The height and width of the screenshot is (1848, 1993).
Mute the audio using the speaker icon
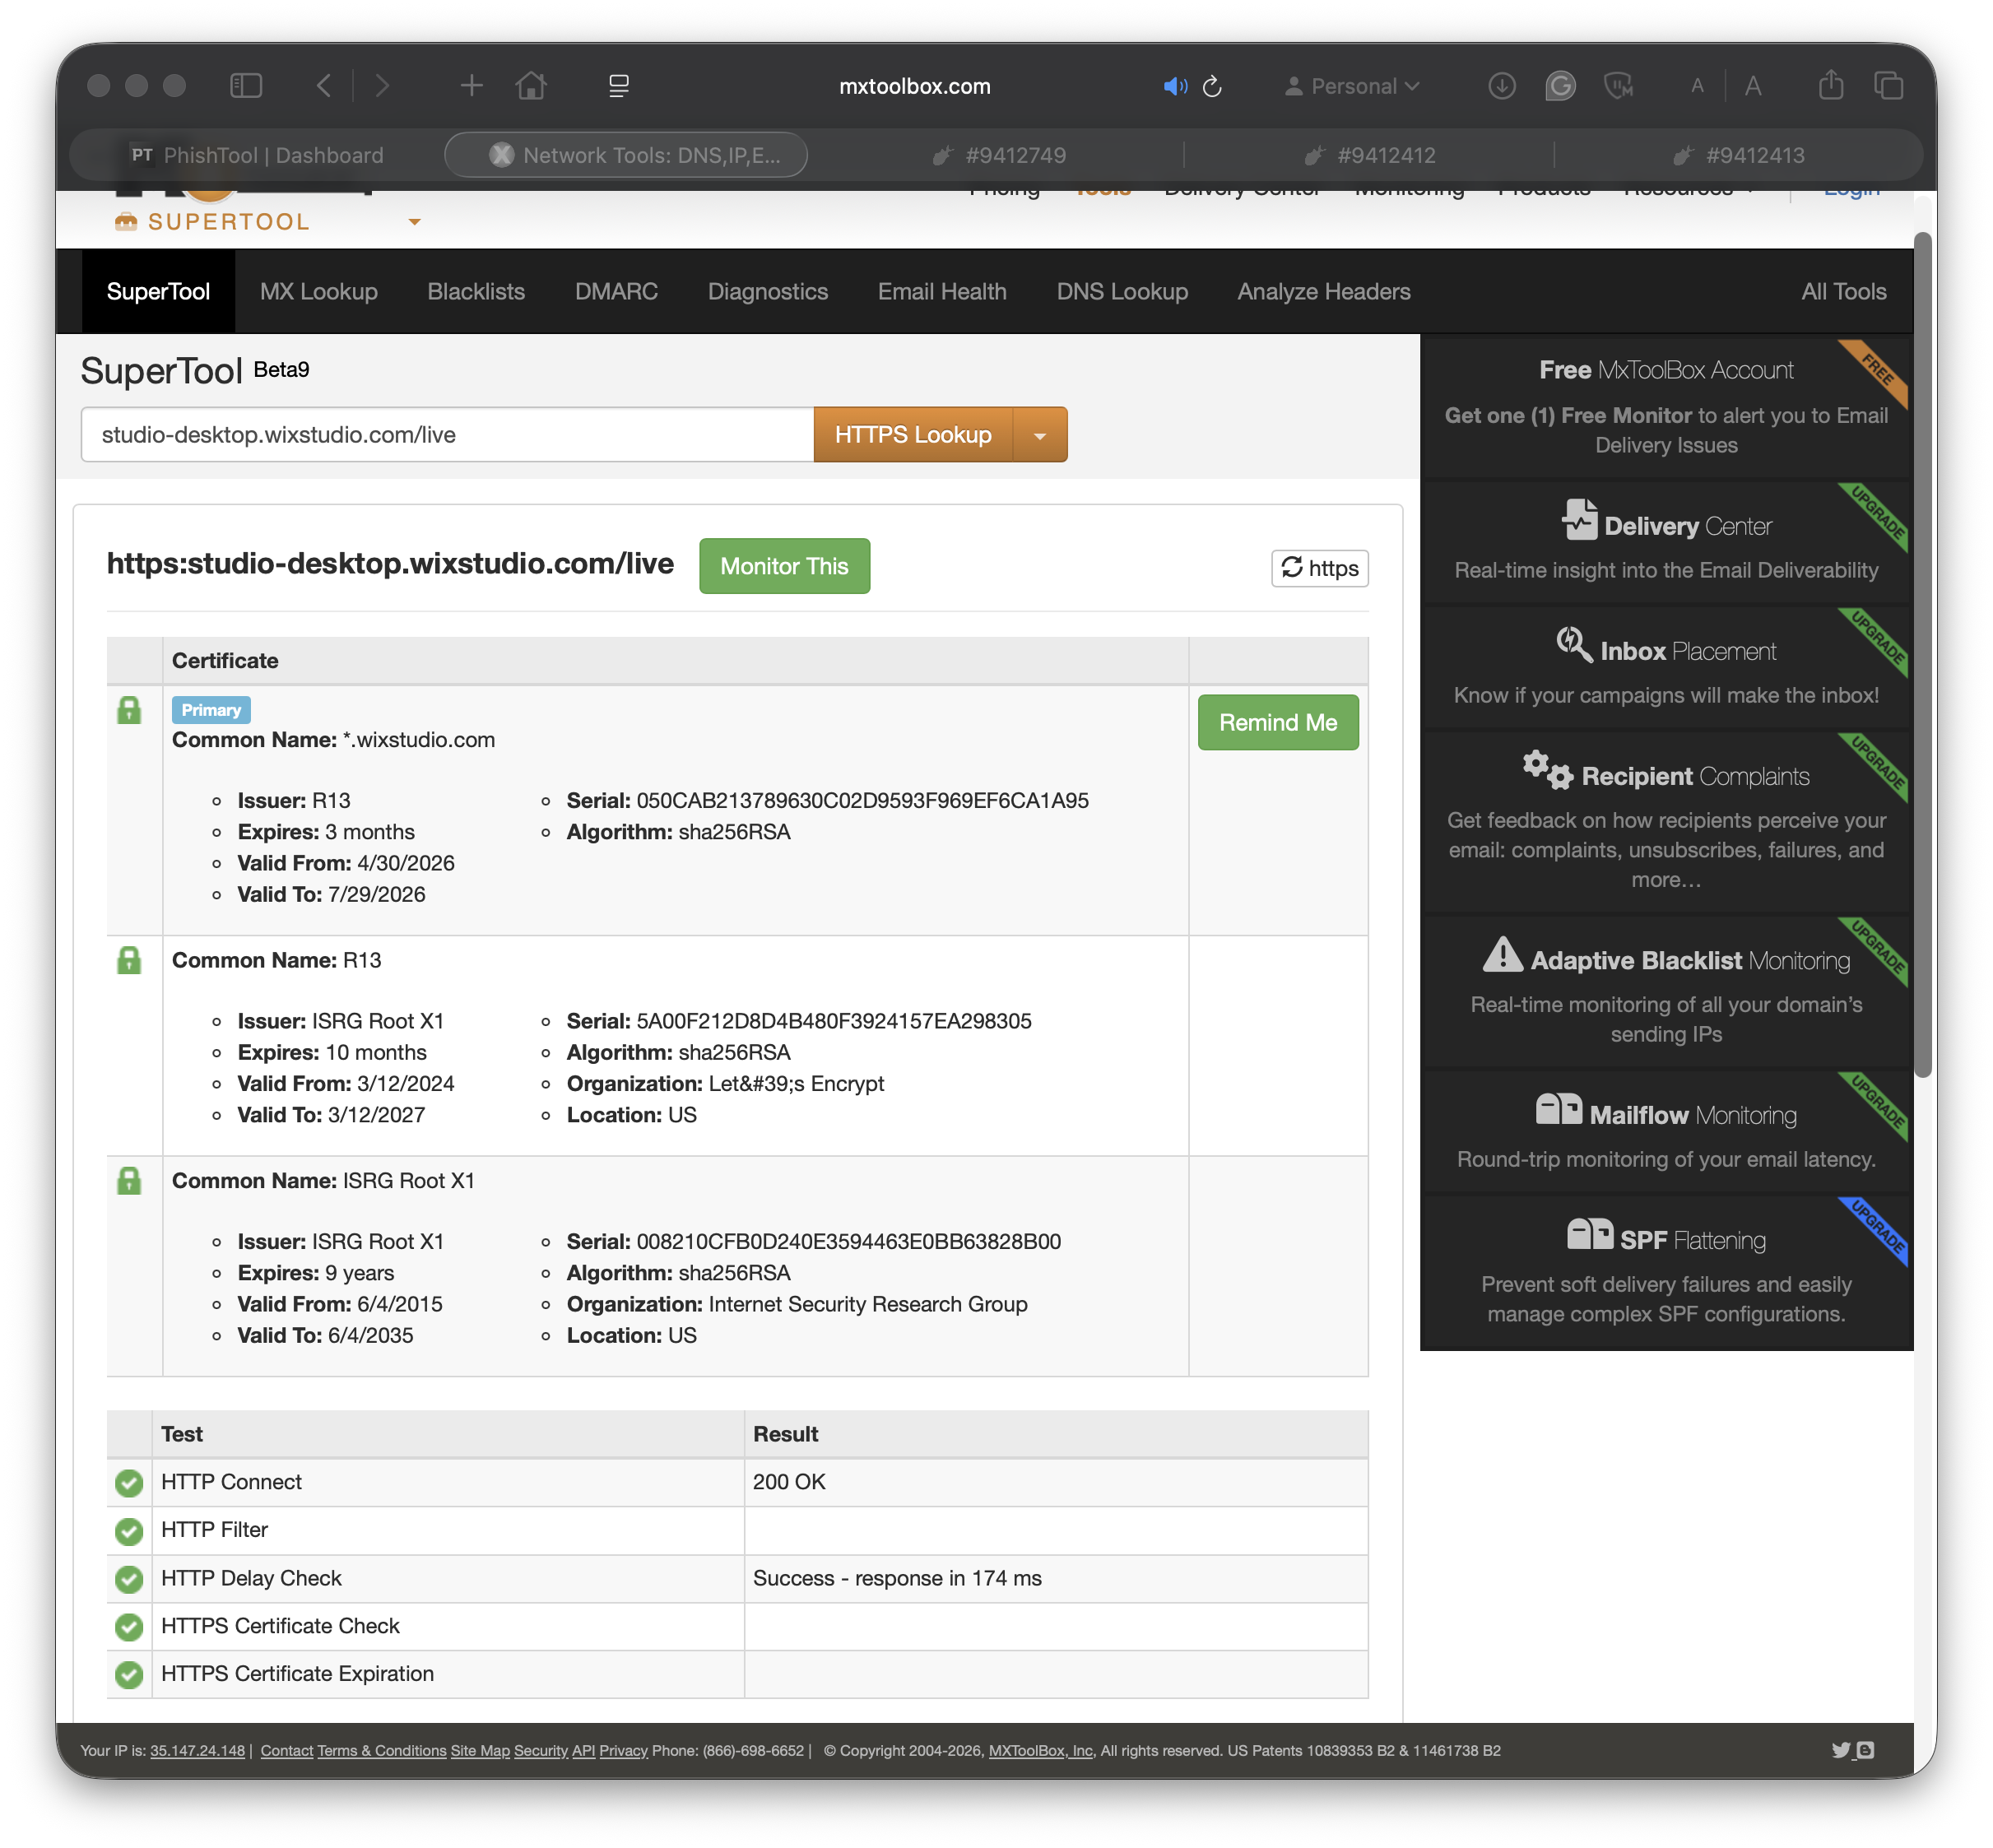pos(1175,86)
